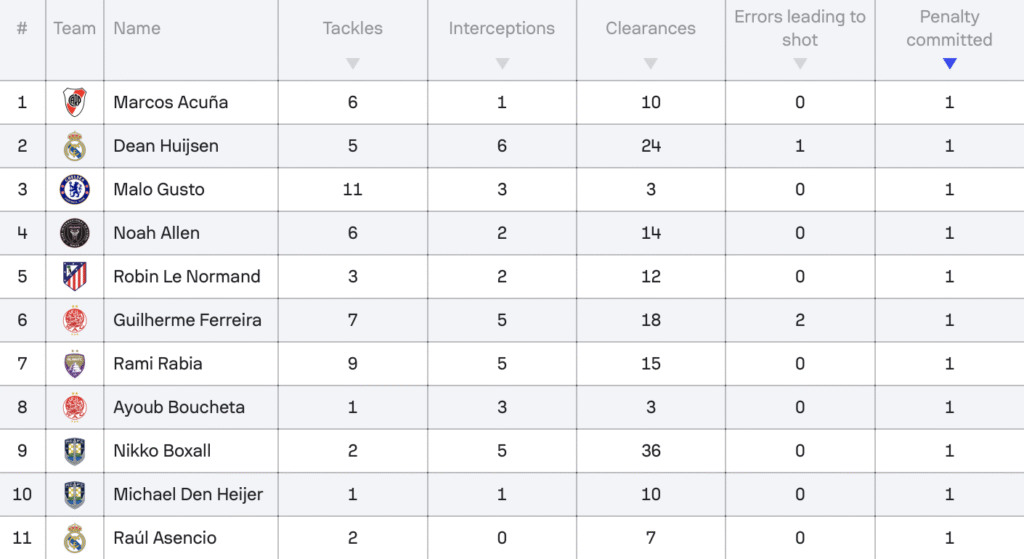Select the Chelsea badge in Malo Gusto's row
The height and width of the screenshot is (559, 1024).
point(74,189)
